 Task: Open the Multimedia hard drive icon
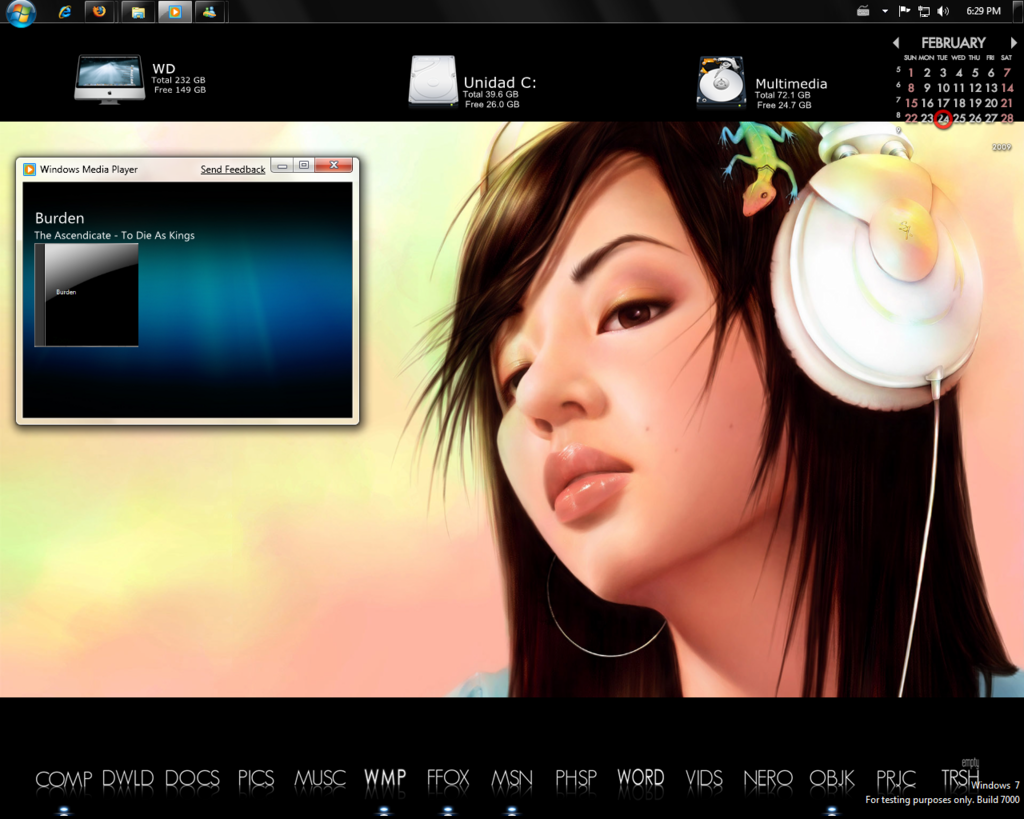pos(721,82)
